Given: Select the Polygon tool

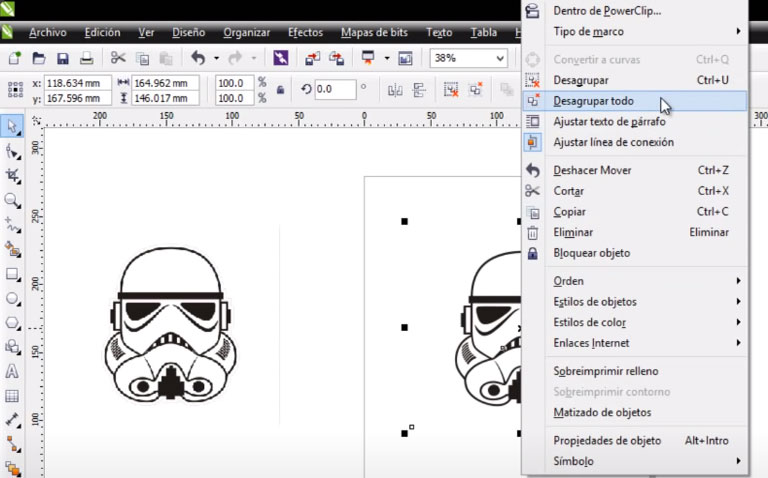Looking at the screenshot, I should [12, 323].
